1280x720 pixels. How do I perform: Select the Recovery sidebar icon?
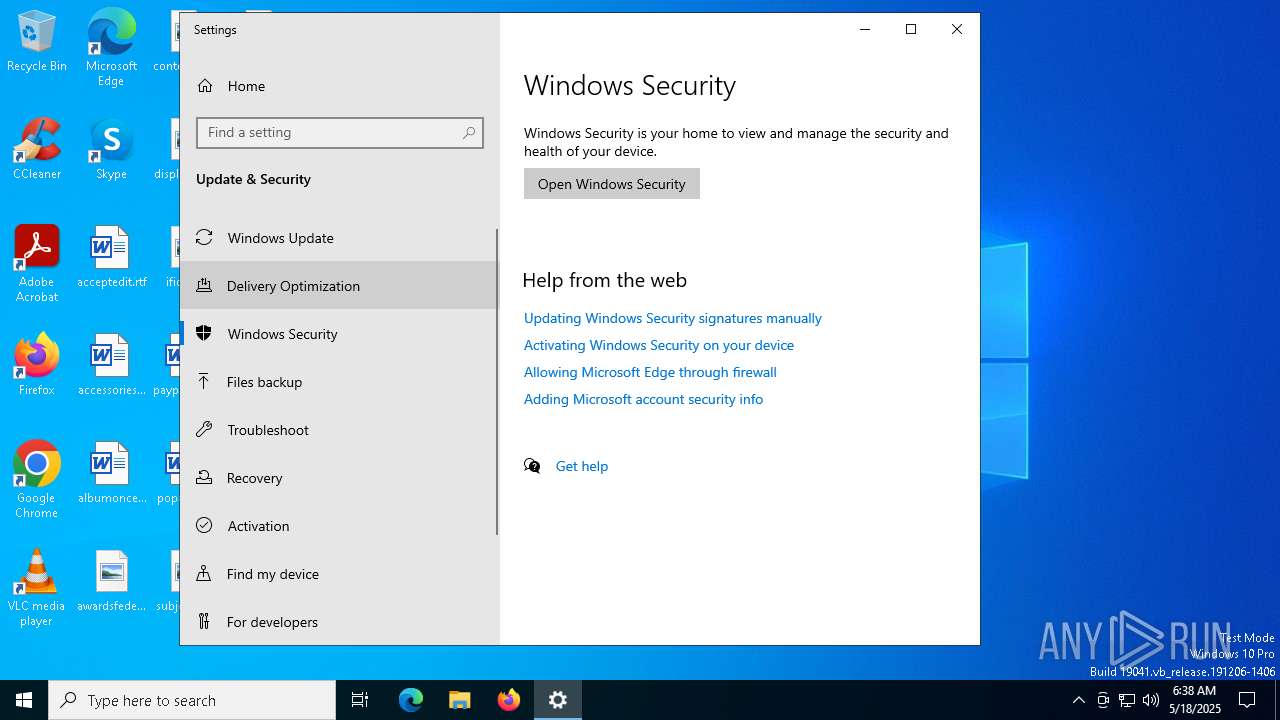click(x=204, y=477)
